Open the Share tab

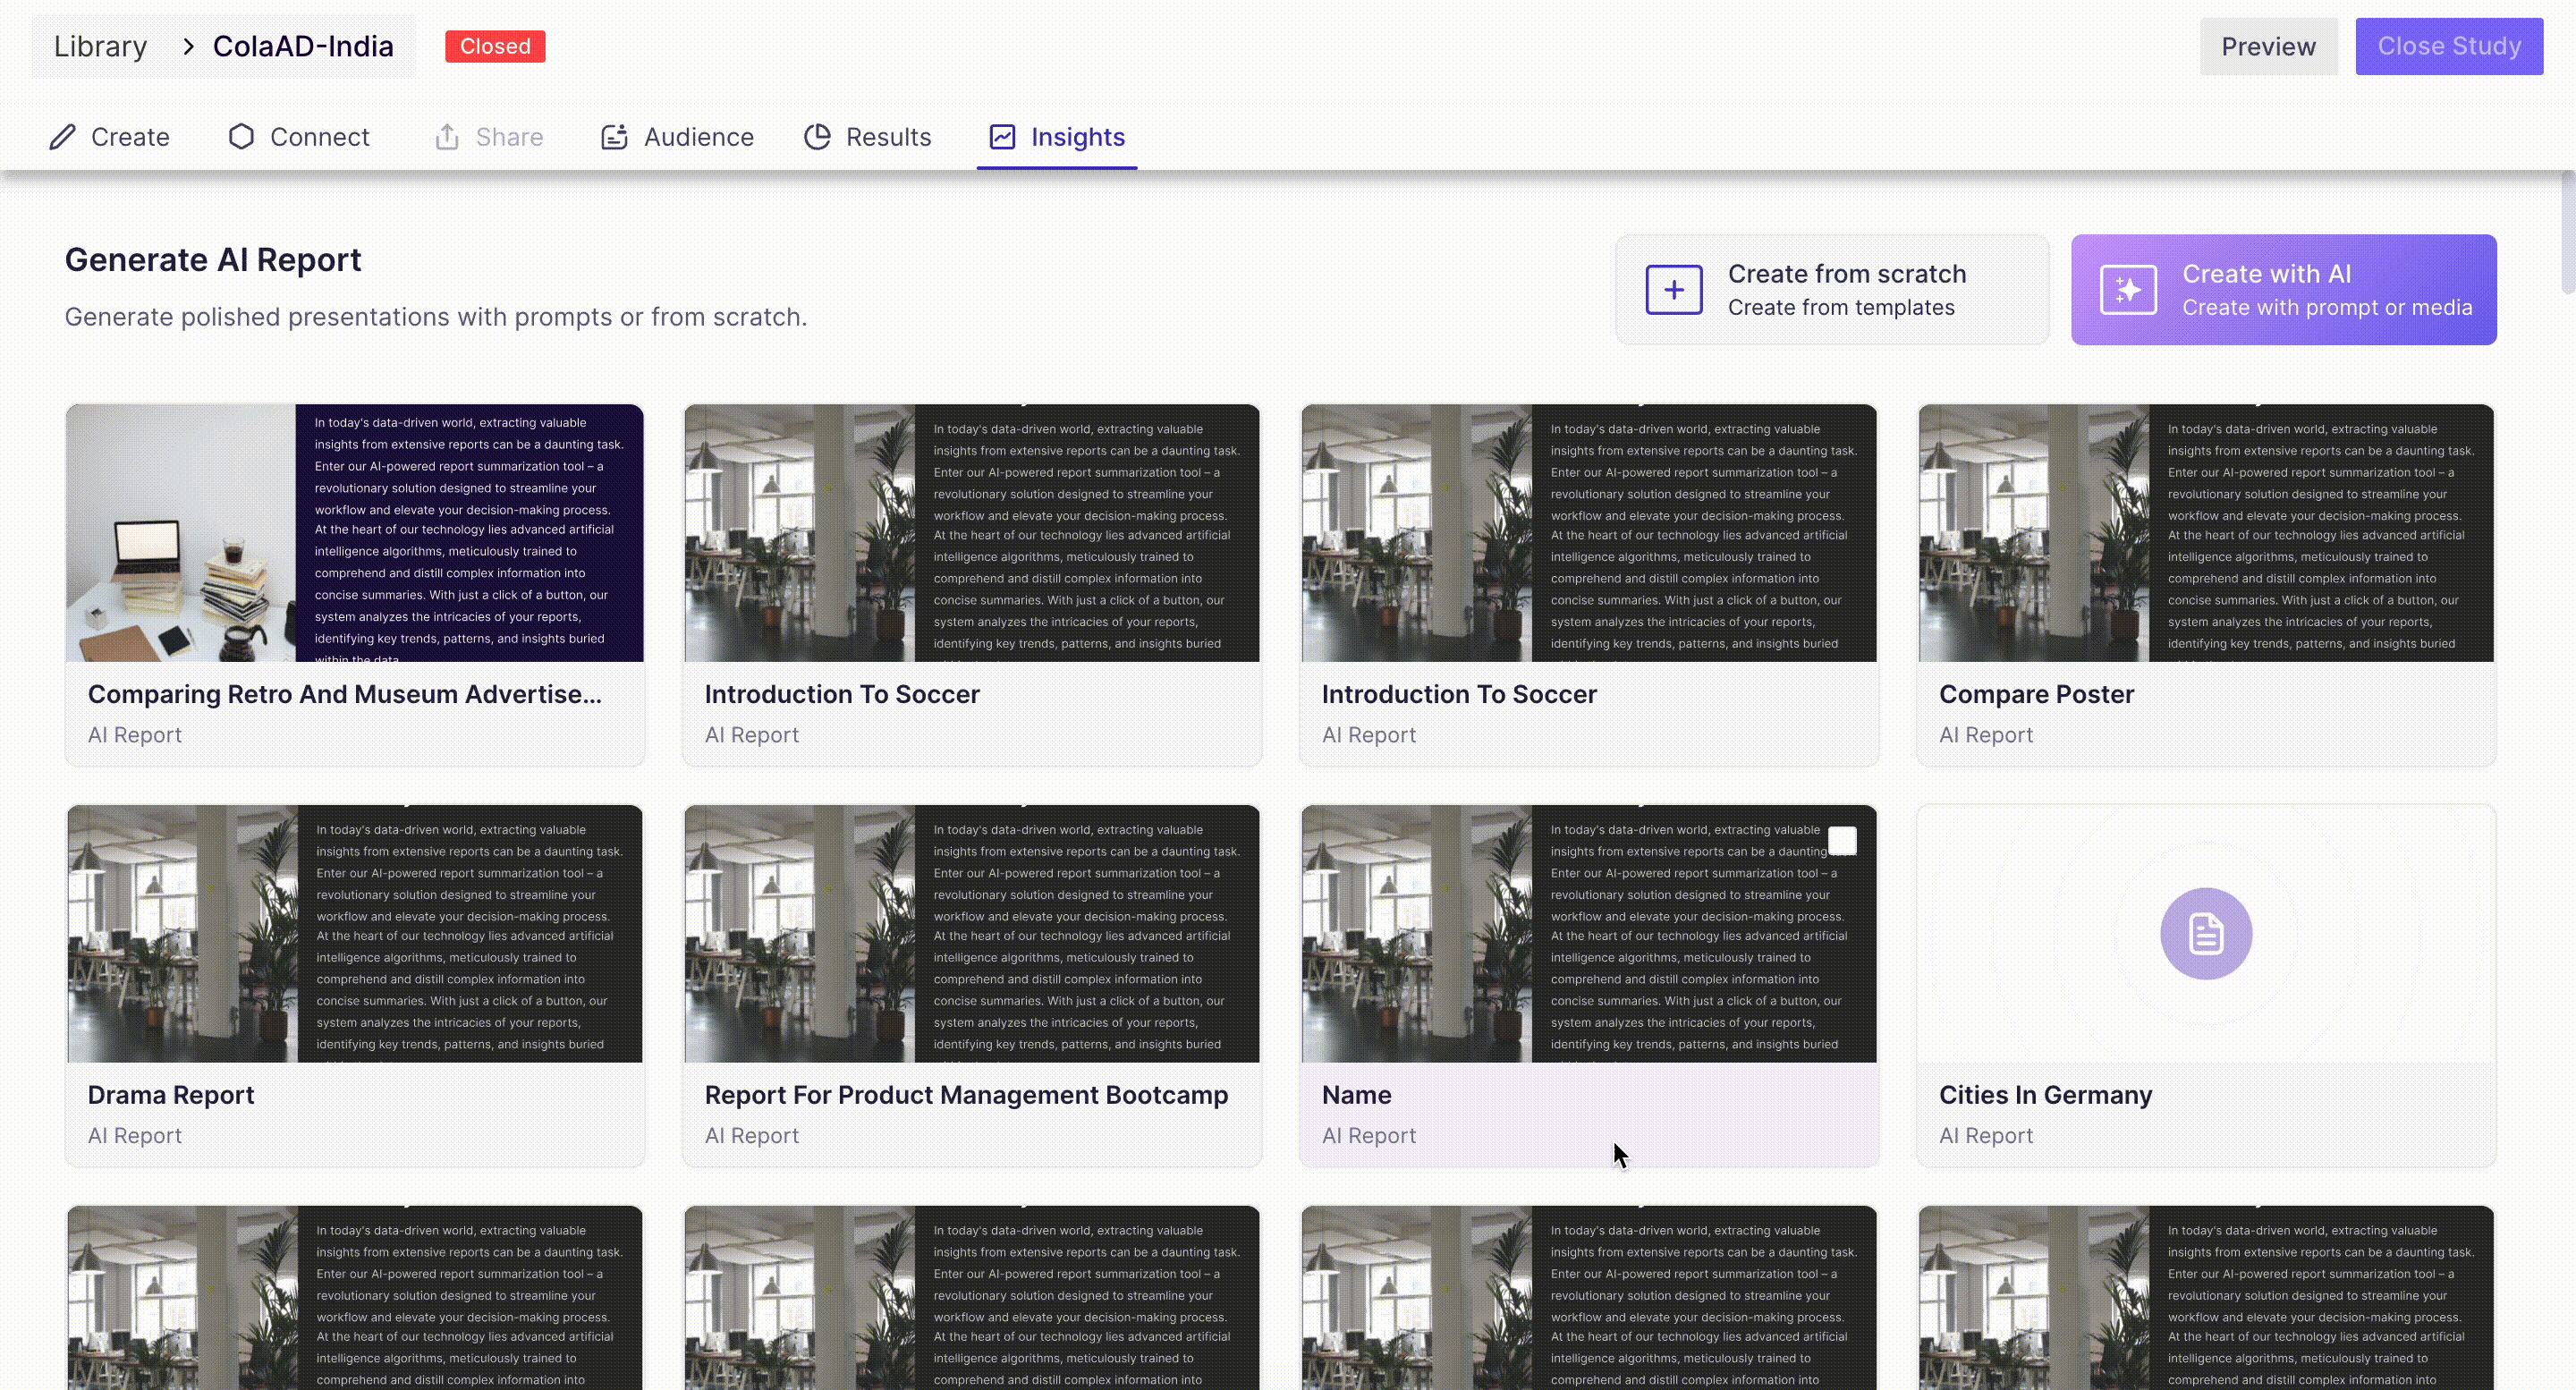(x=489, y=137)
